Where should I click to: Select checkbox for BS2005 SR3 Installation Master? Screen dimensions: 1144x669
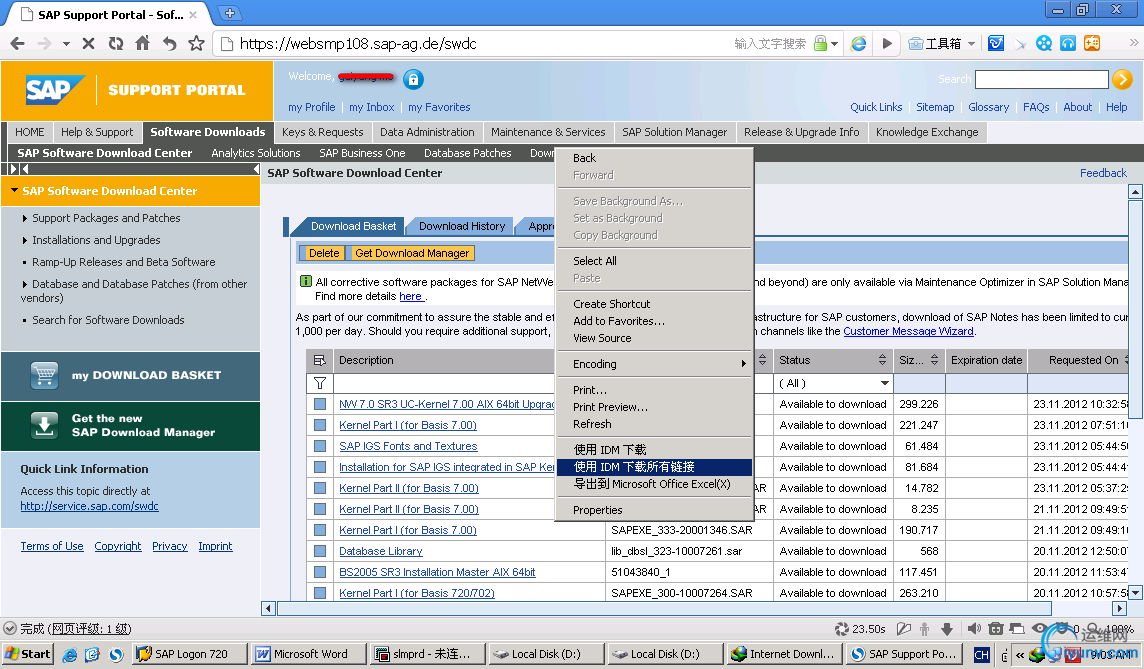(320, 572)
